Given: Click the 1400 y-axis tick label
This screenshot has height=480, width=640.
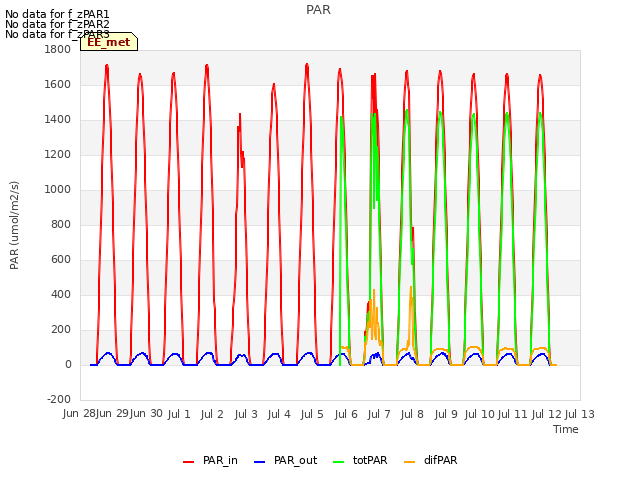Looking at the screenshot, I should (x=58, y=120).
